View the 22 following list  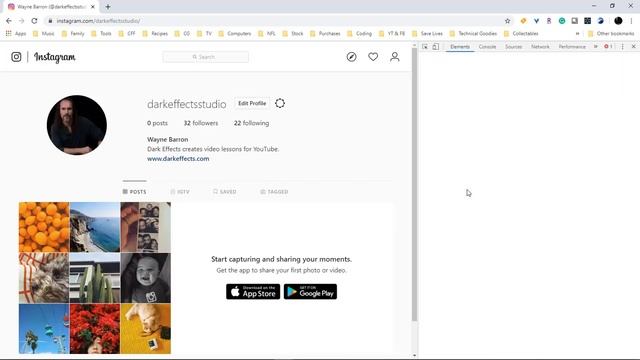pyautogui.click(x=251, y=123)
